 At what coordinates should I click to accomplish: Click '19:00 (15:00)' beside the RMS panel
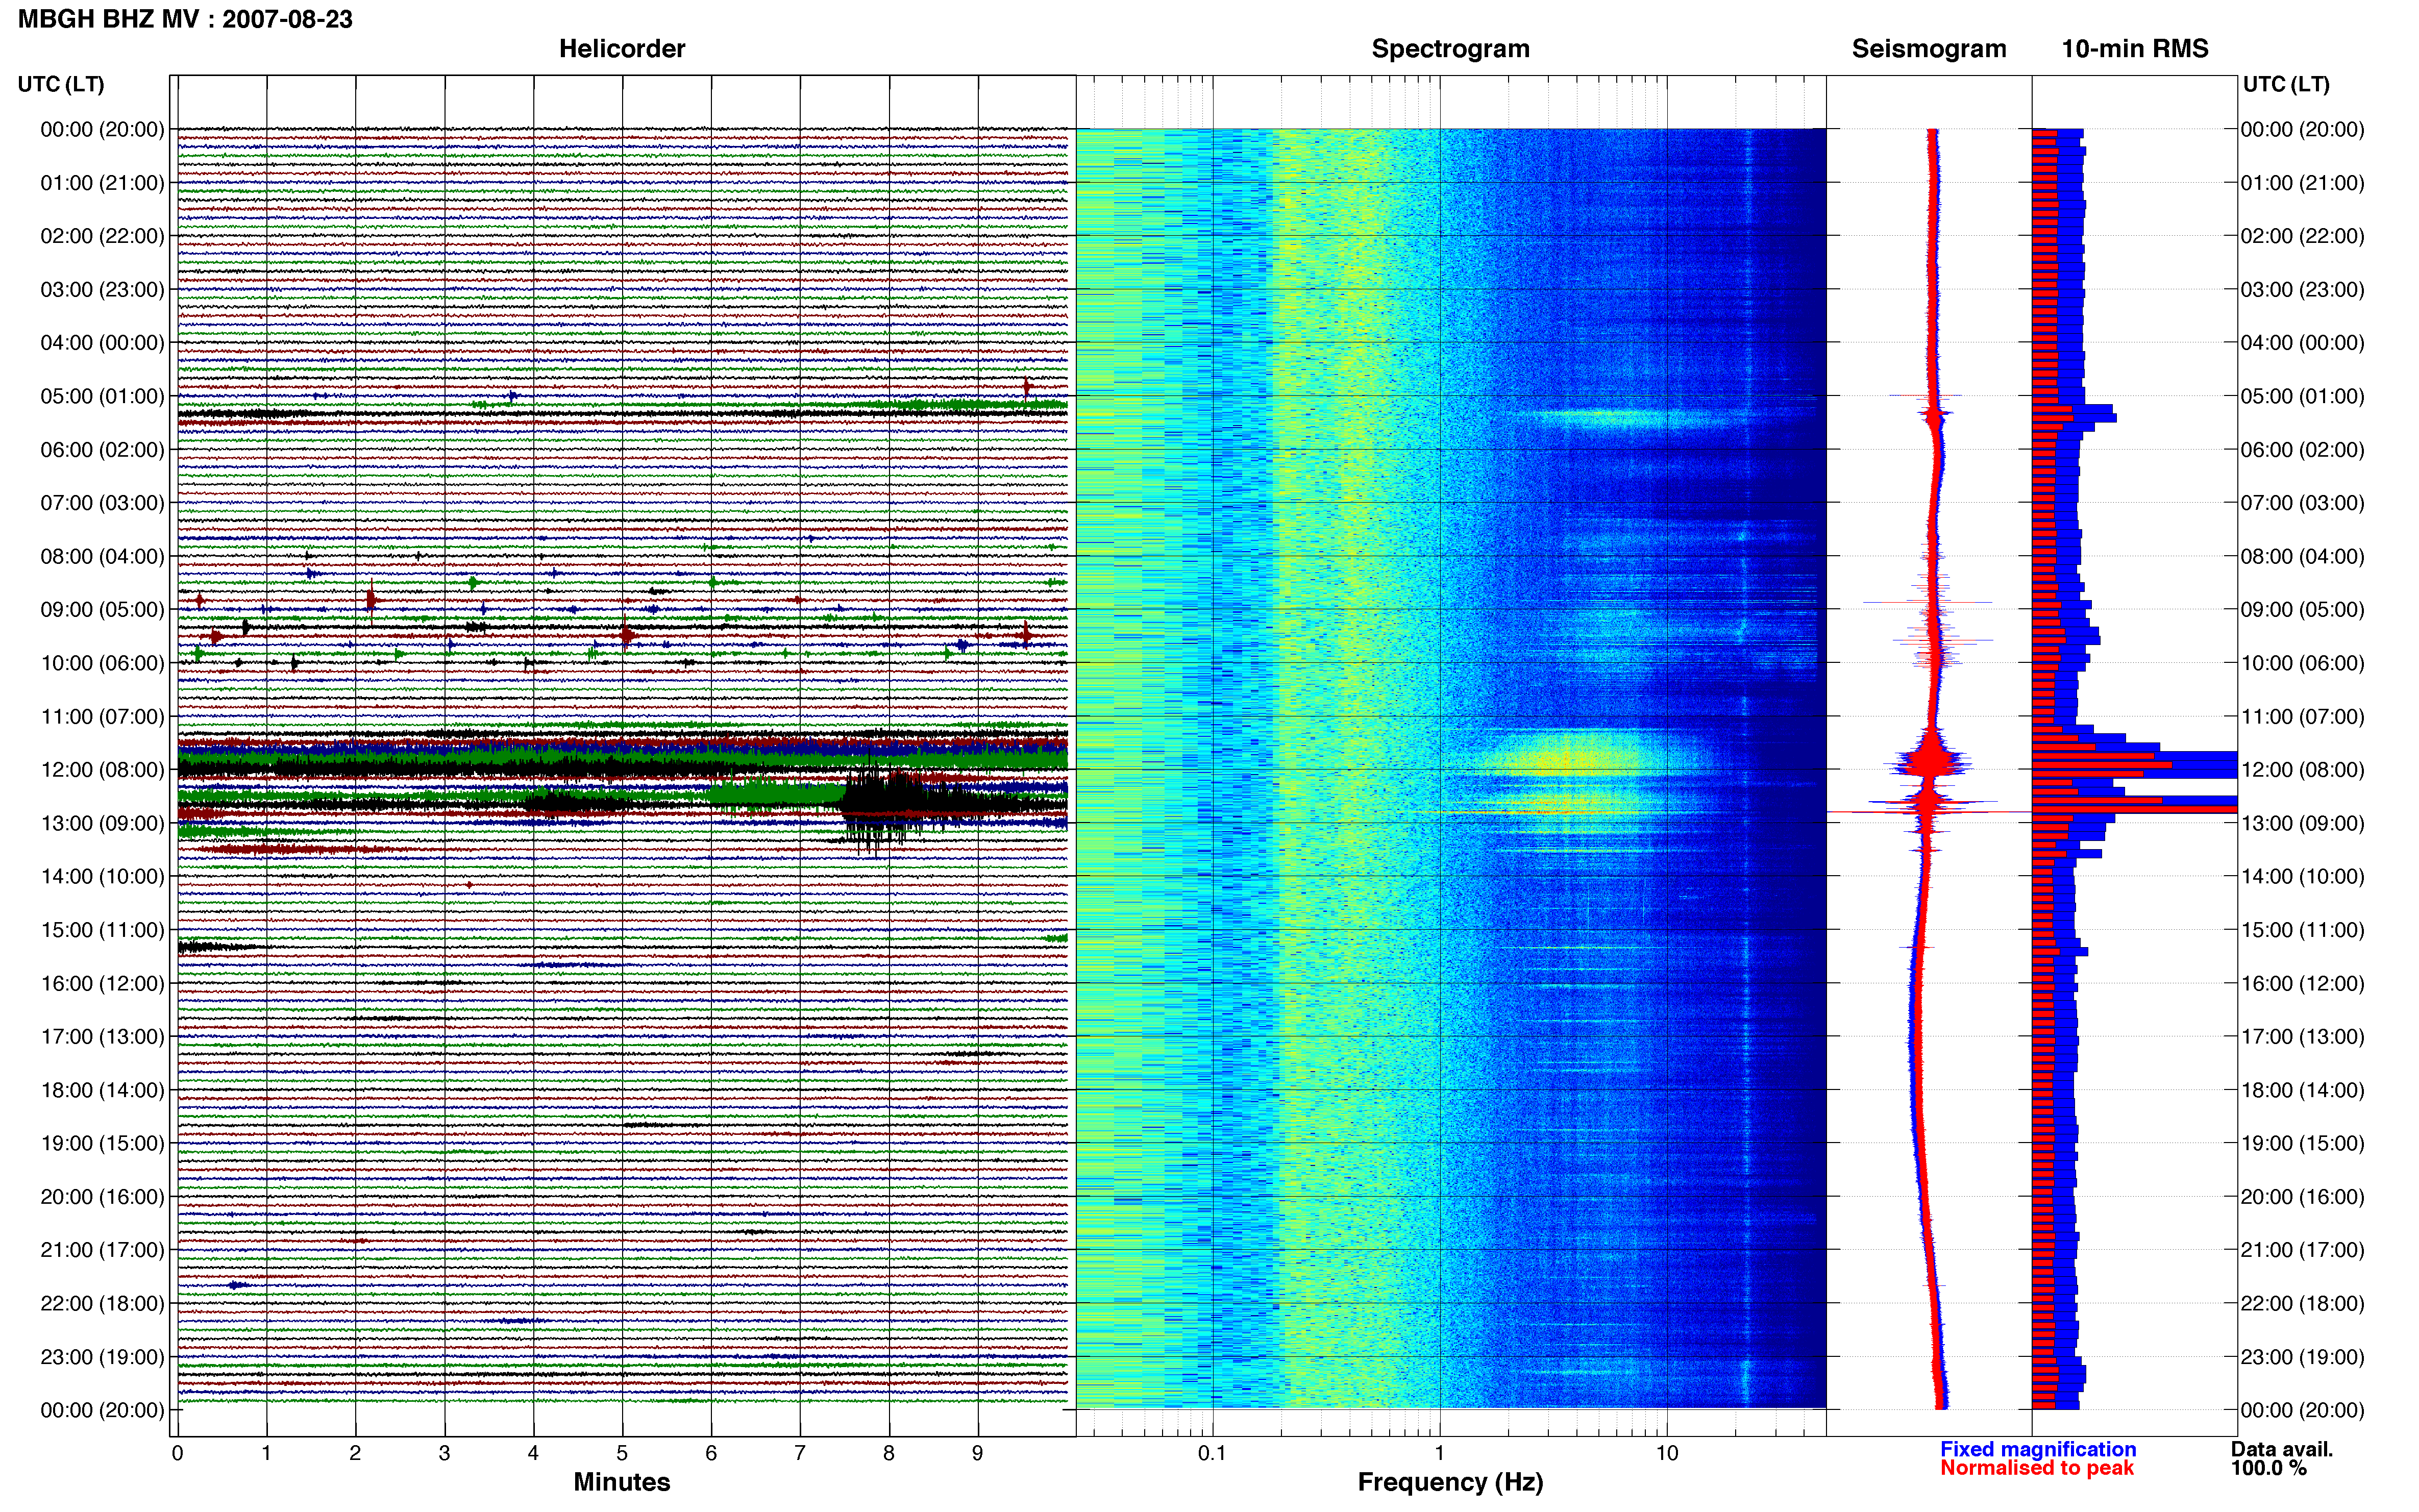[2303, 1143]
